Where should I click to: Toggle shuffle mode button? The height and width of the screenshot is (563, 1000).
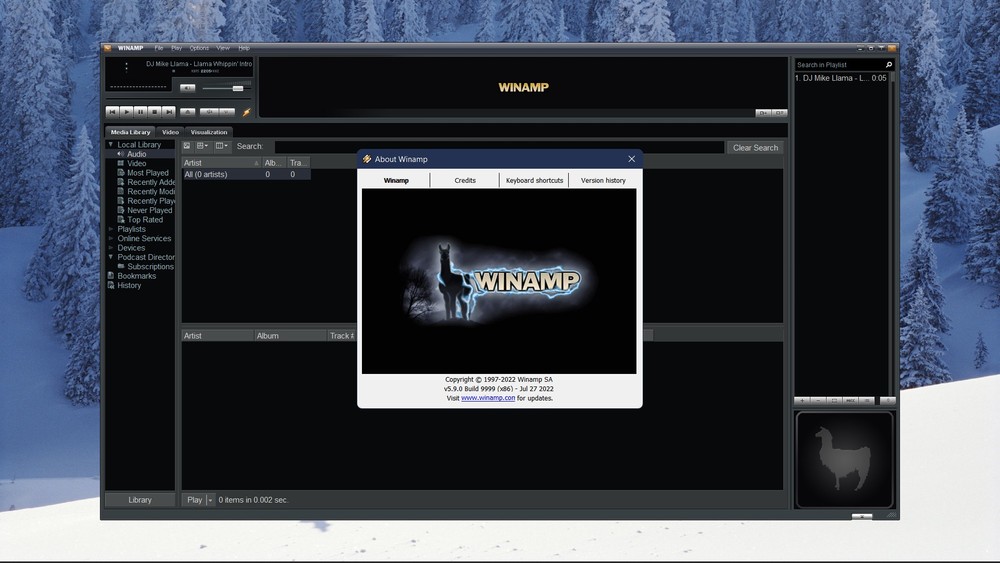[209, 112]
